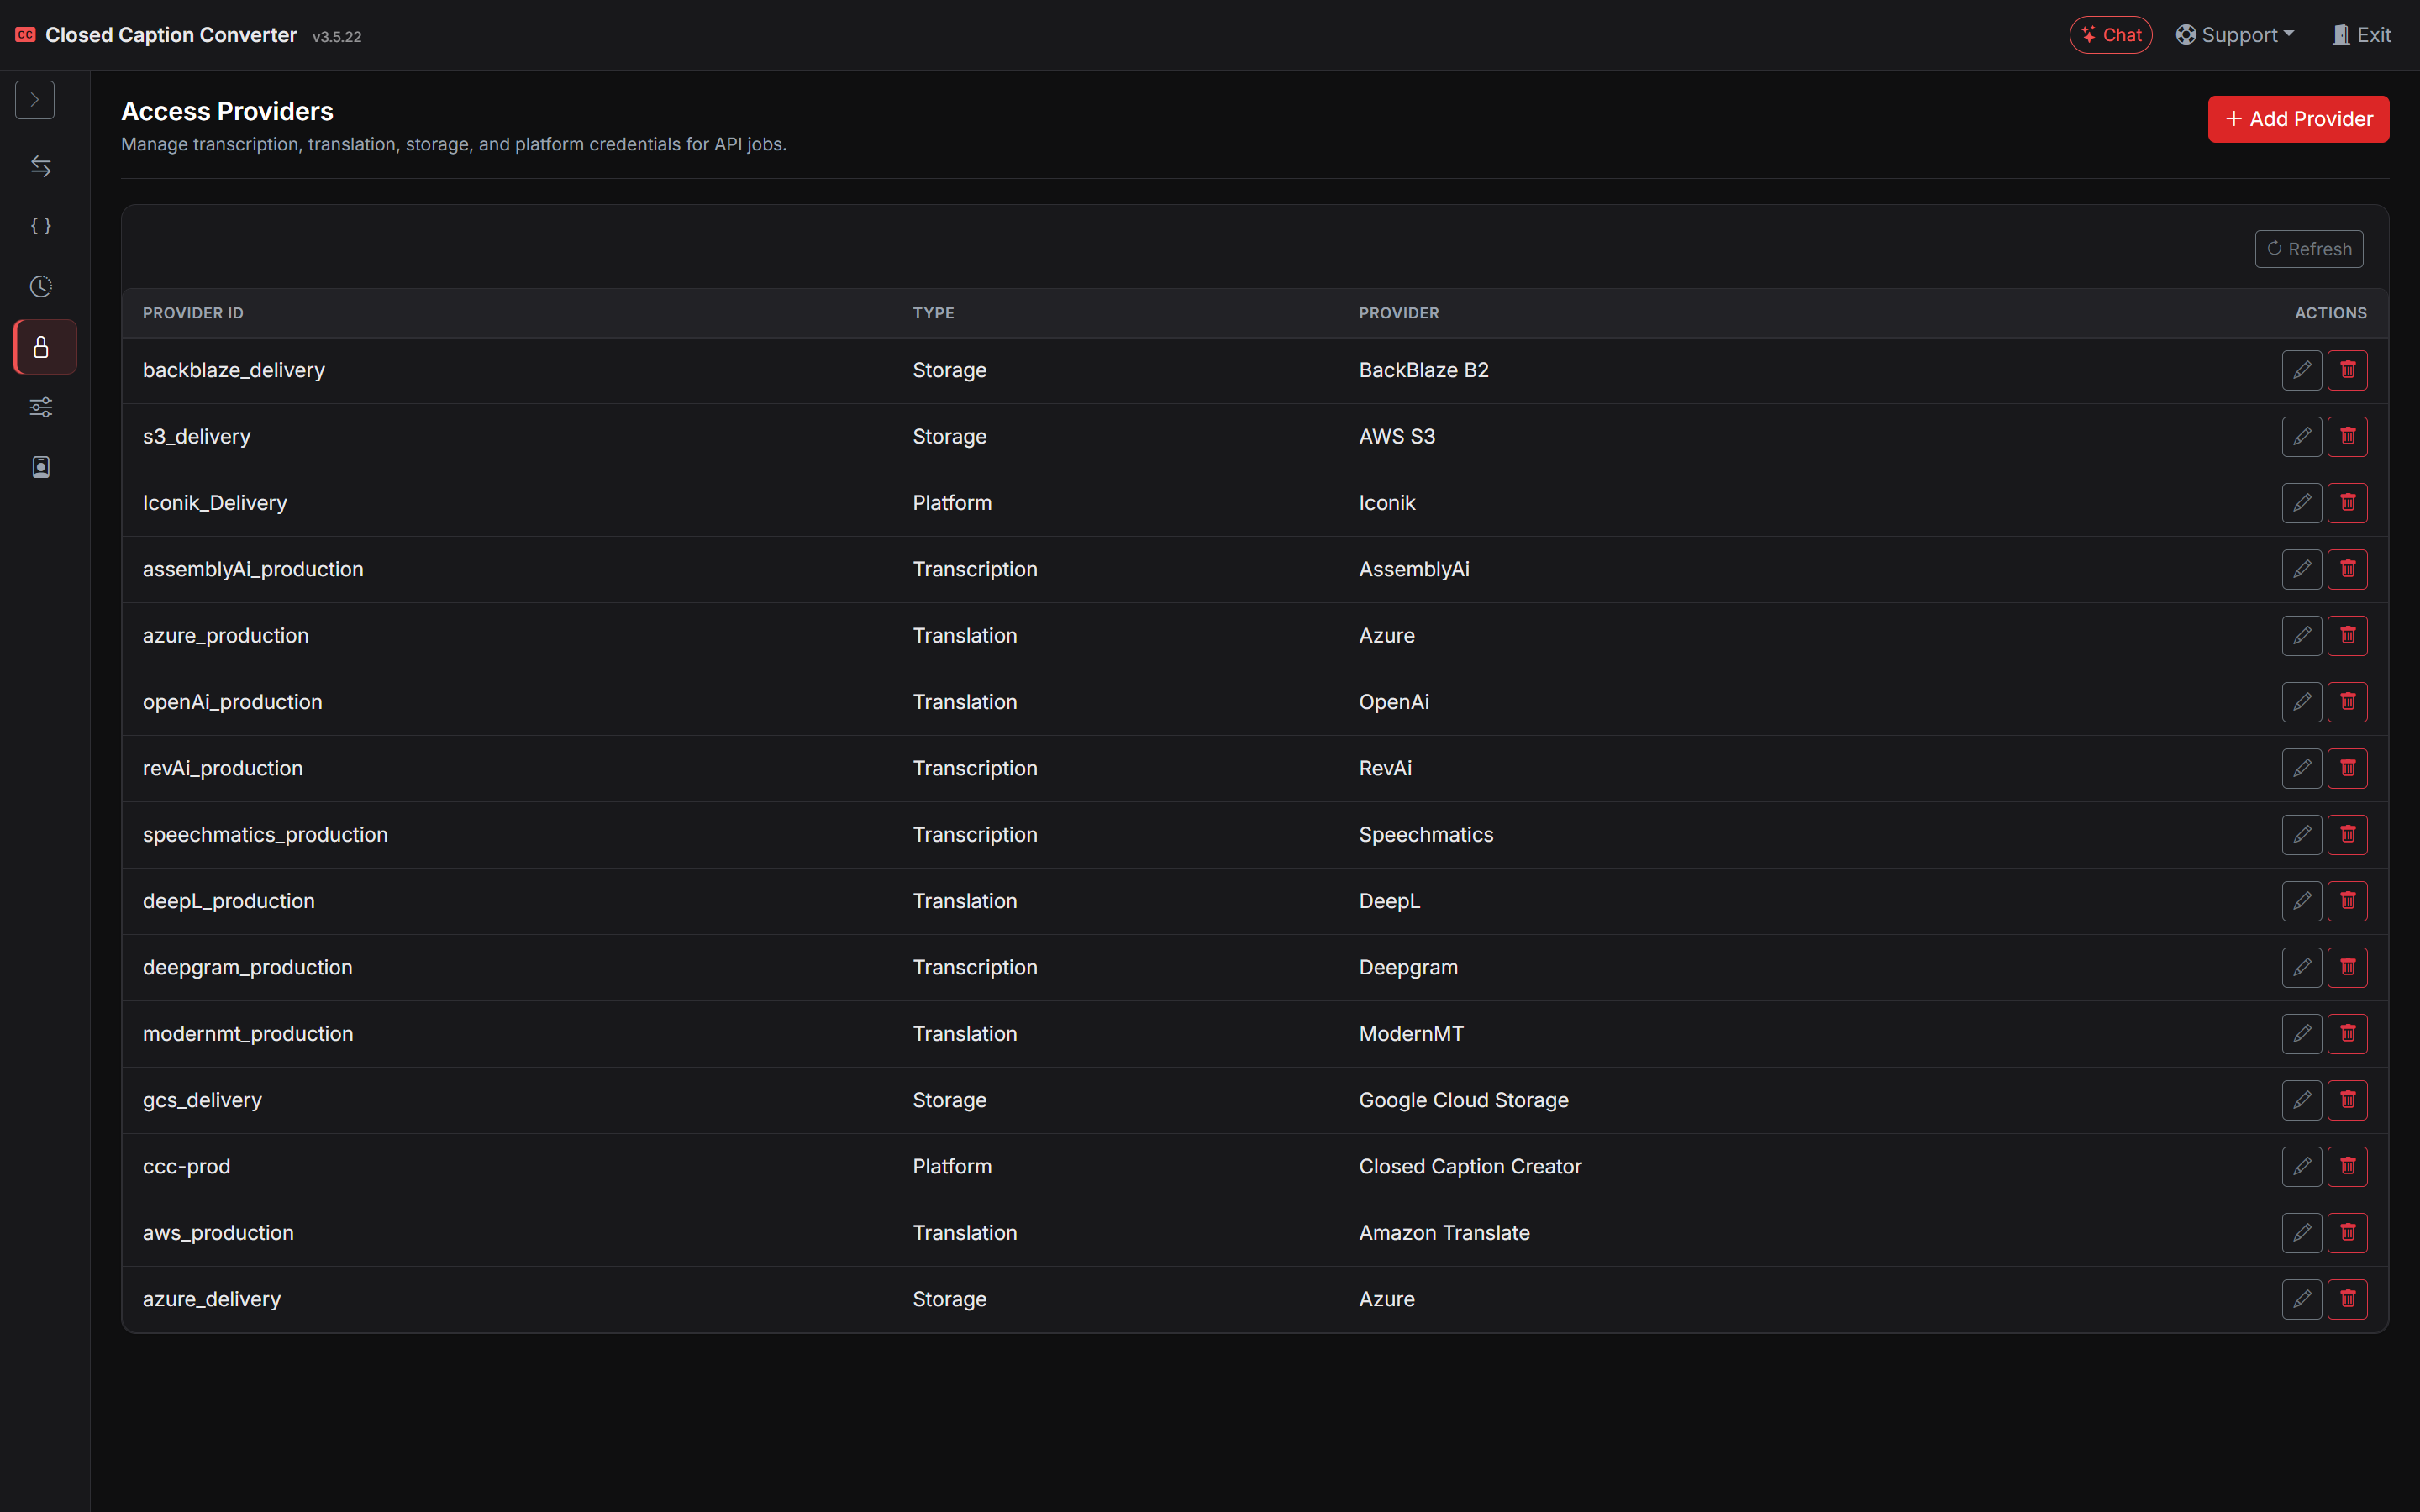The image size is (2420, 1512).
Task: Expand the Support dropdown menu
Action: coord(2235,35)
